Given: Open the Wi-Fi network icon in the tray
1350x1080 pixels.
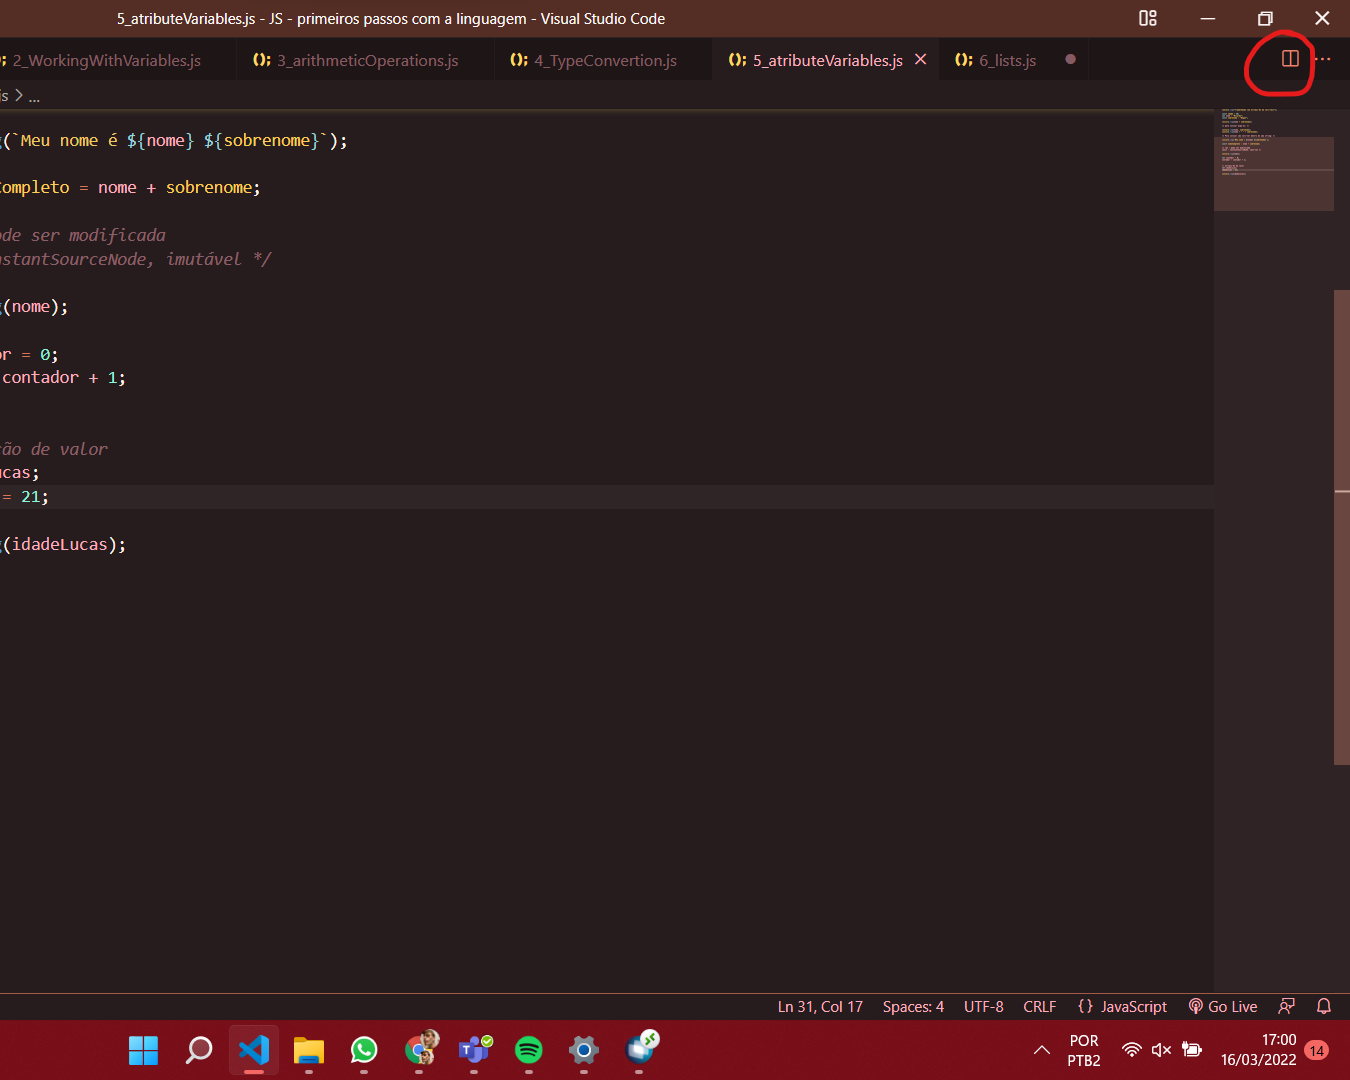Looking at the screenshot, I should coord(1132,1050).
